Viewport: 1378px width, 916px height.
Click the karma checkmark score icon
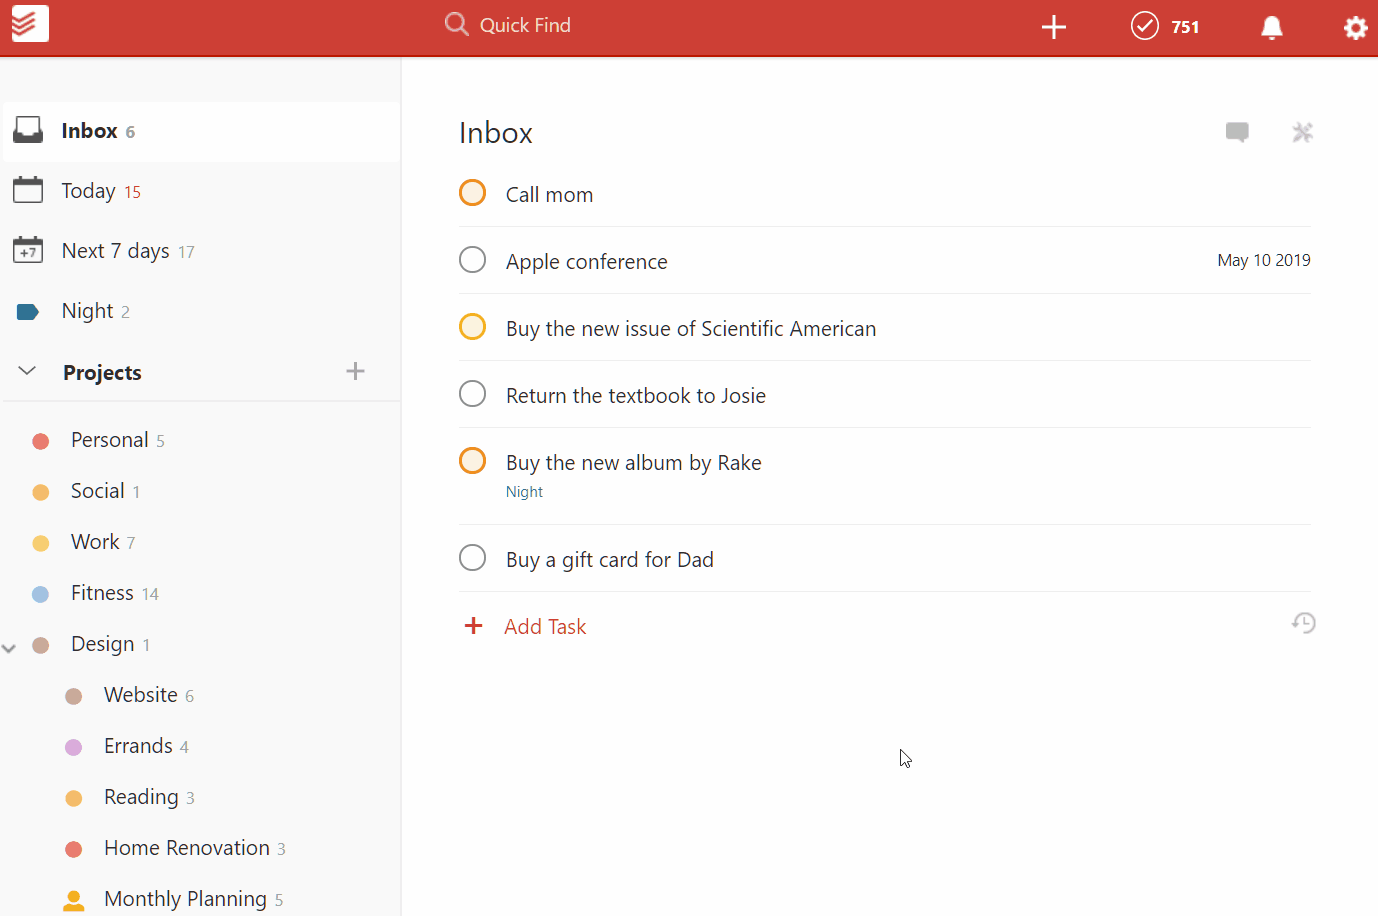click(x=1145, y=26)
